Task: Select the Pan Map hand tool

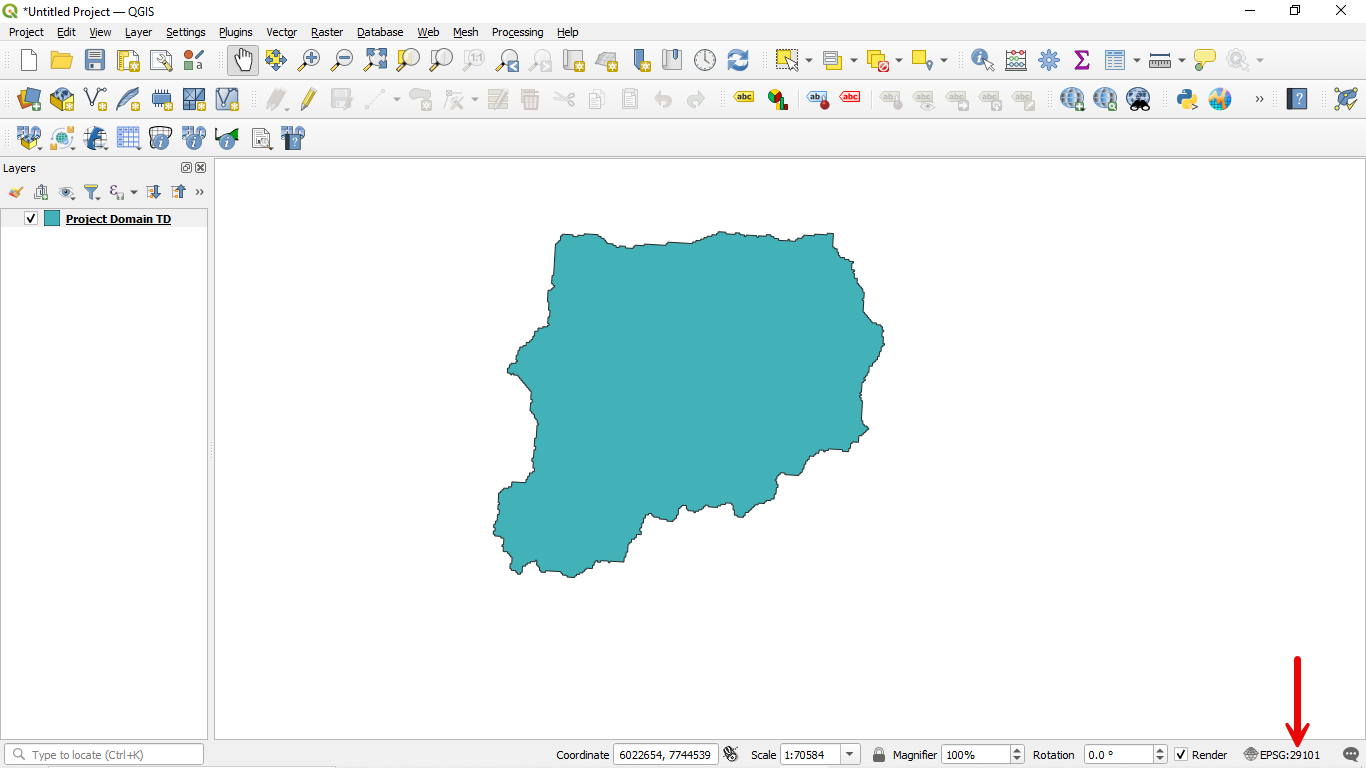Action: tap(243, 60)
